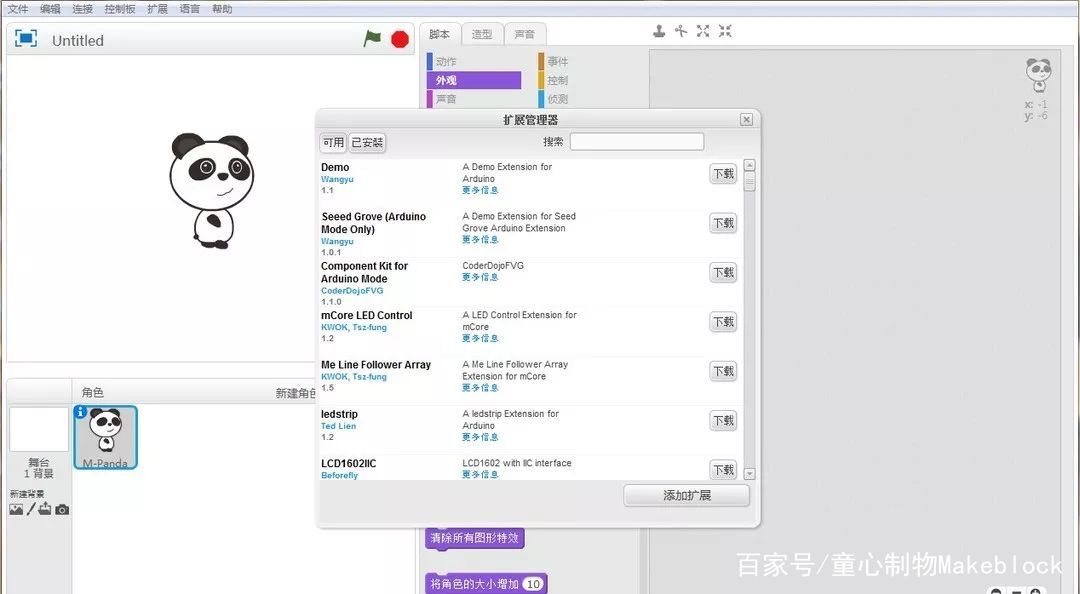Show the 可用 extensions tab
The width and height of the screenshot is (1080, 594).
point(333,143)
